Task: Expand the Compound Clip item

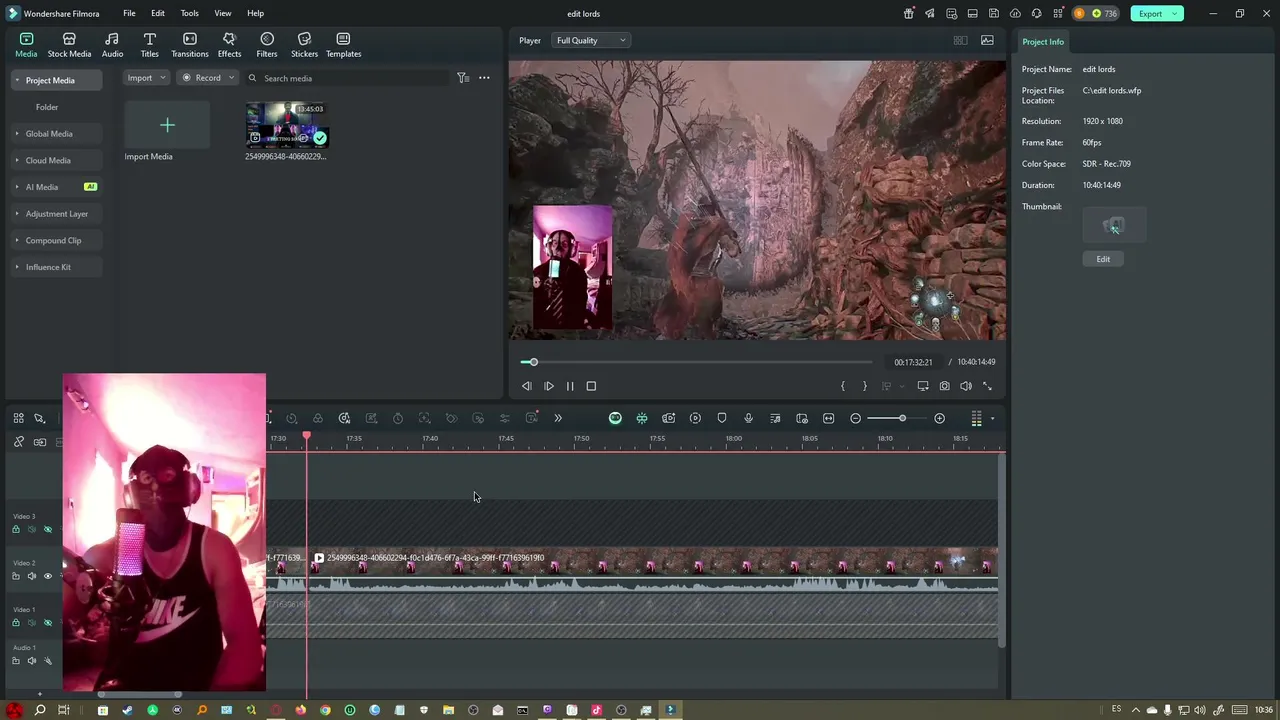Action: [x=17, y=240]
